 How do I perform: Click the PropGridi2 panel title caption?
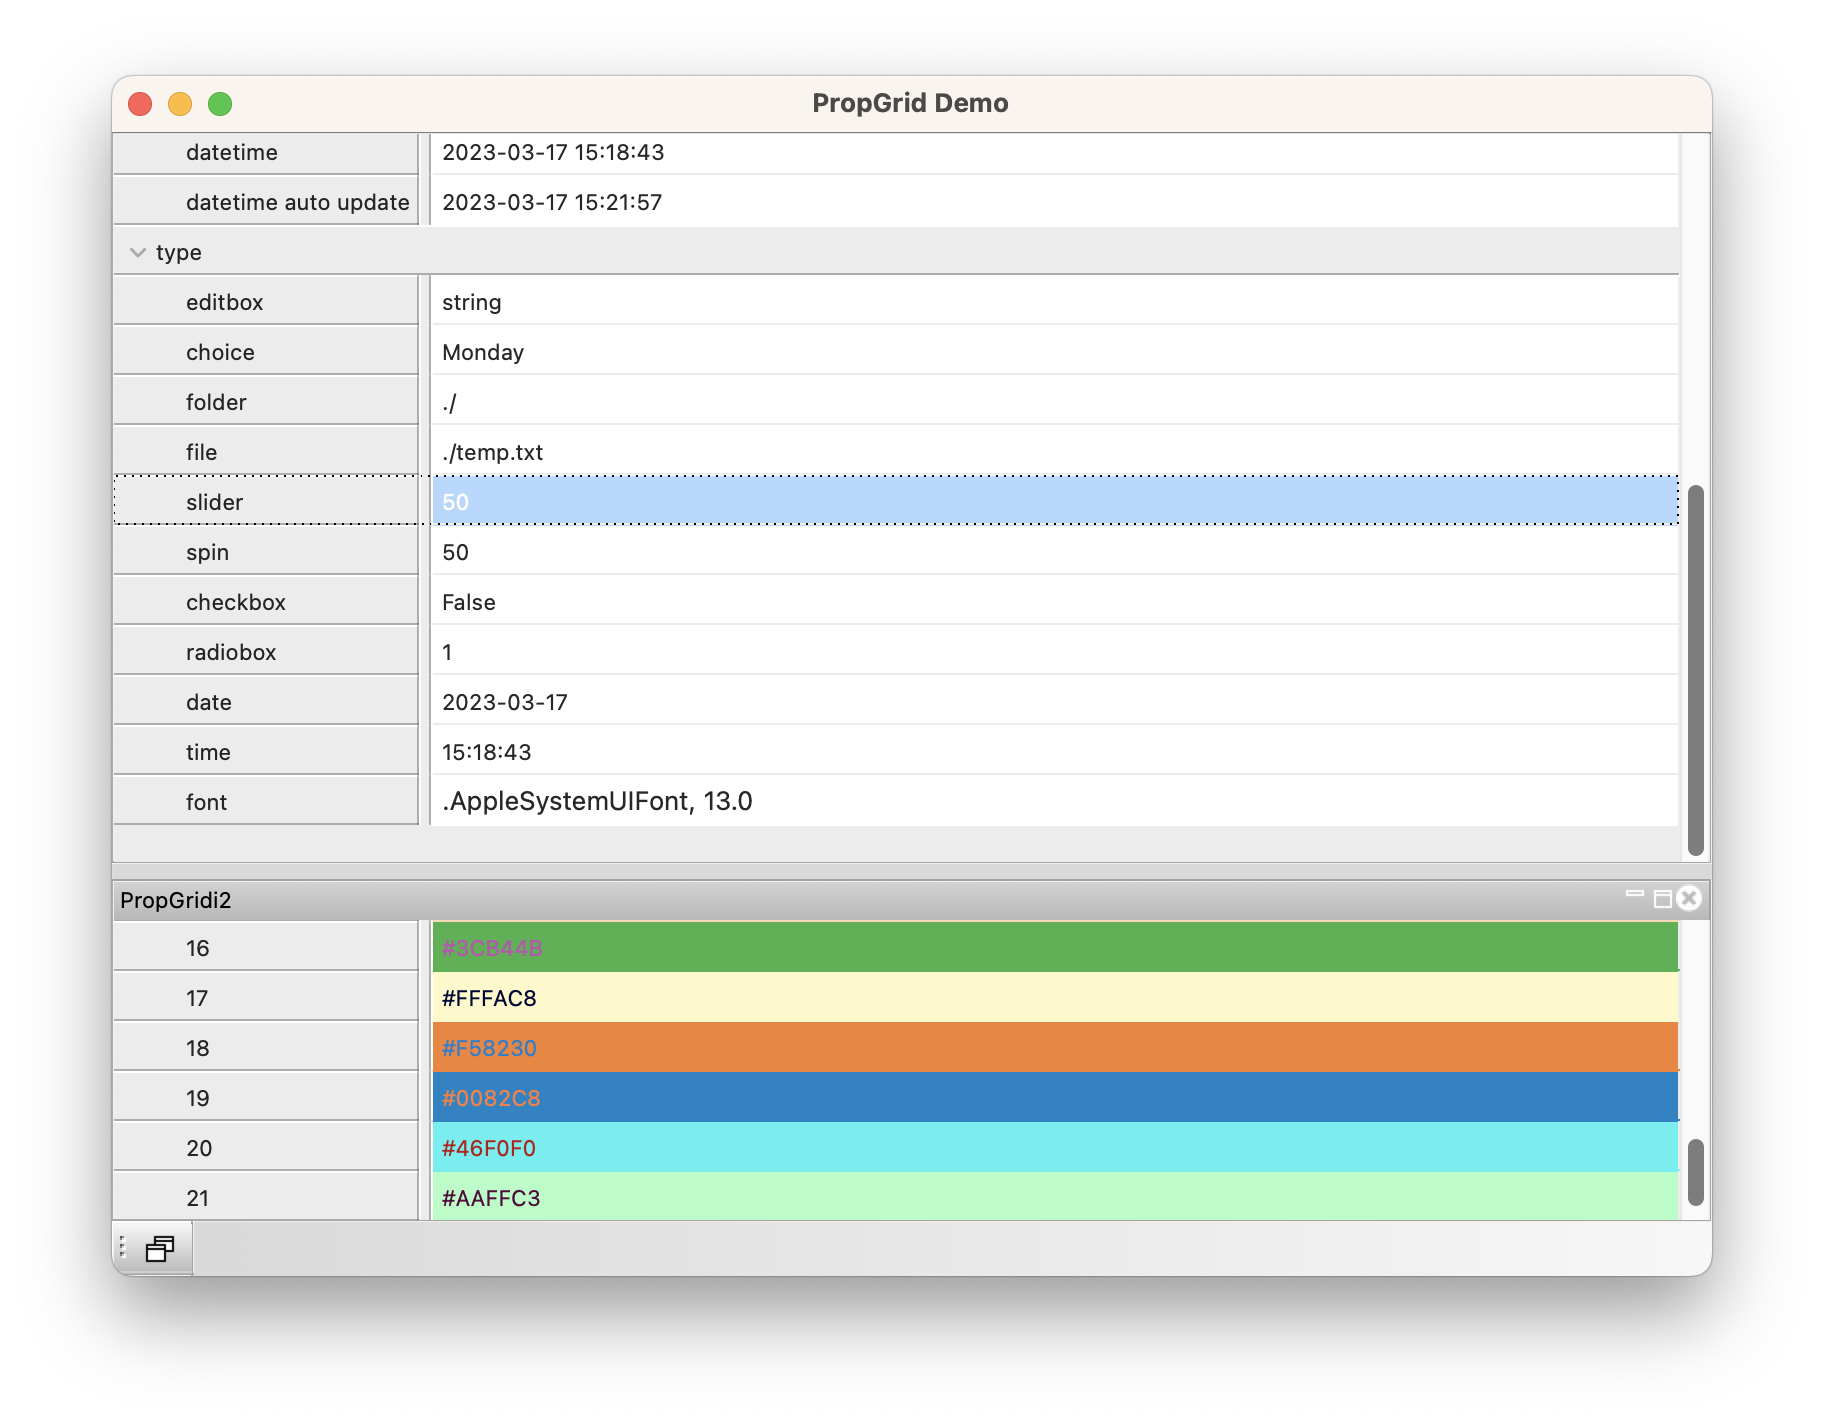click(176, 900)
